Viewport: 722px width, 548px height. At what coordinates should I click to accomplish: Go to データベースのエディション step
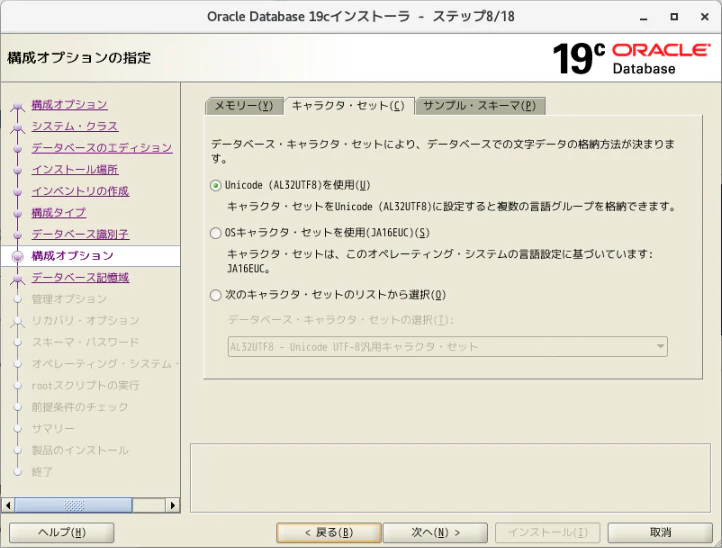coord(102,148)
